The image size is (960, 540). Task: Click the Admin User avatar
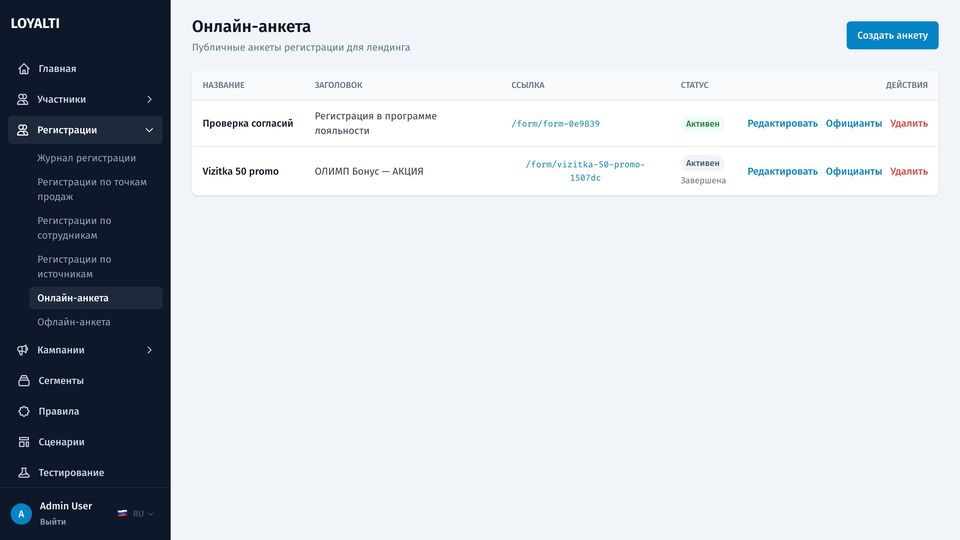click(x=21, y=514)
